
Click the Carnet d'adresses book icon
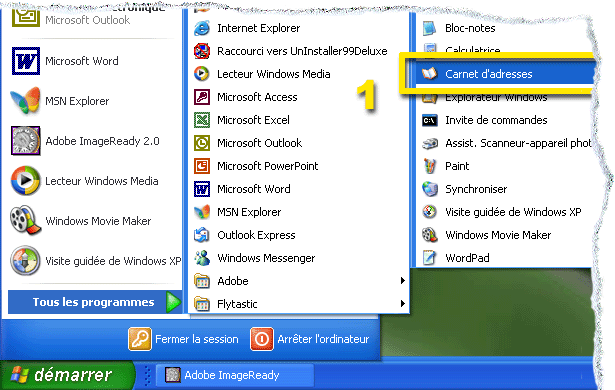pyautogui.click(x=430, y=74)
